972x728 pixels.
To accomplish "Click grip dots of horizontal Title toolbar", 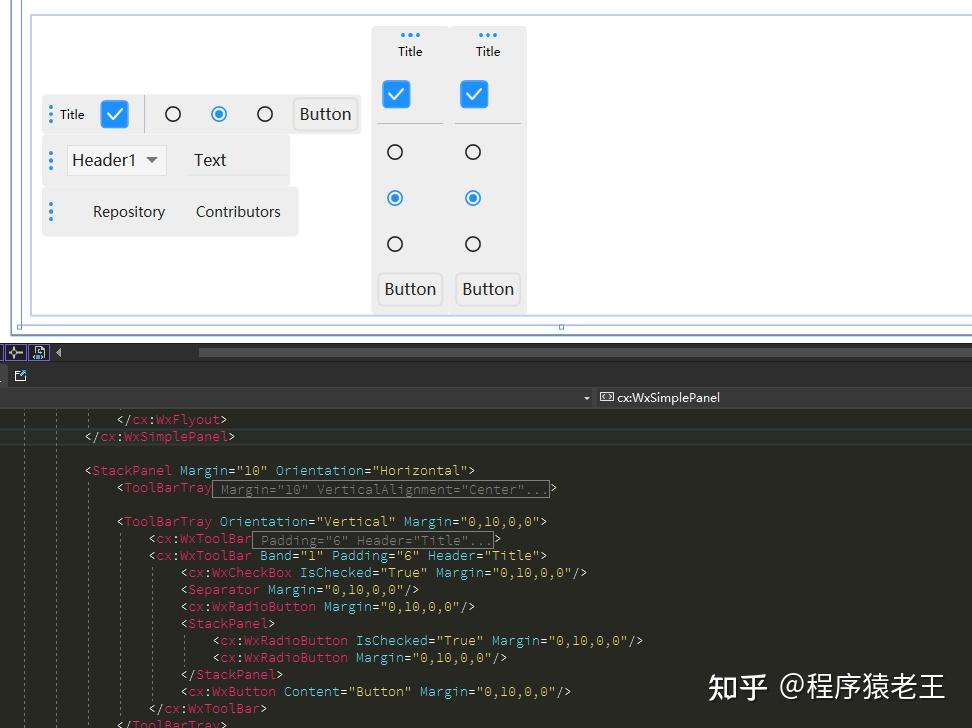I will point(51,114).
